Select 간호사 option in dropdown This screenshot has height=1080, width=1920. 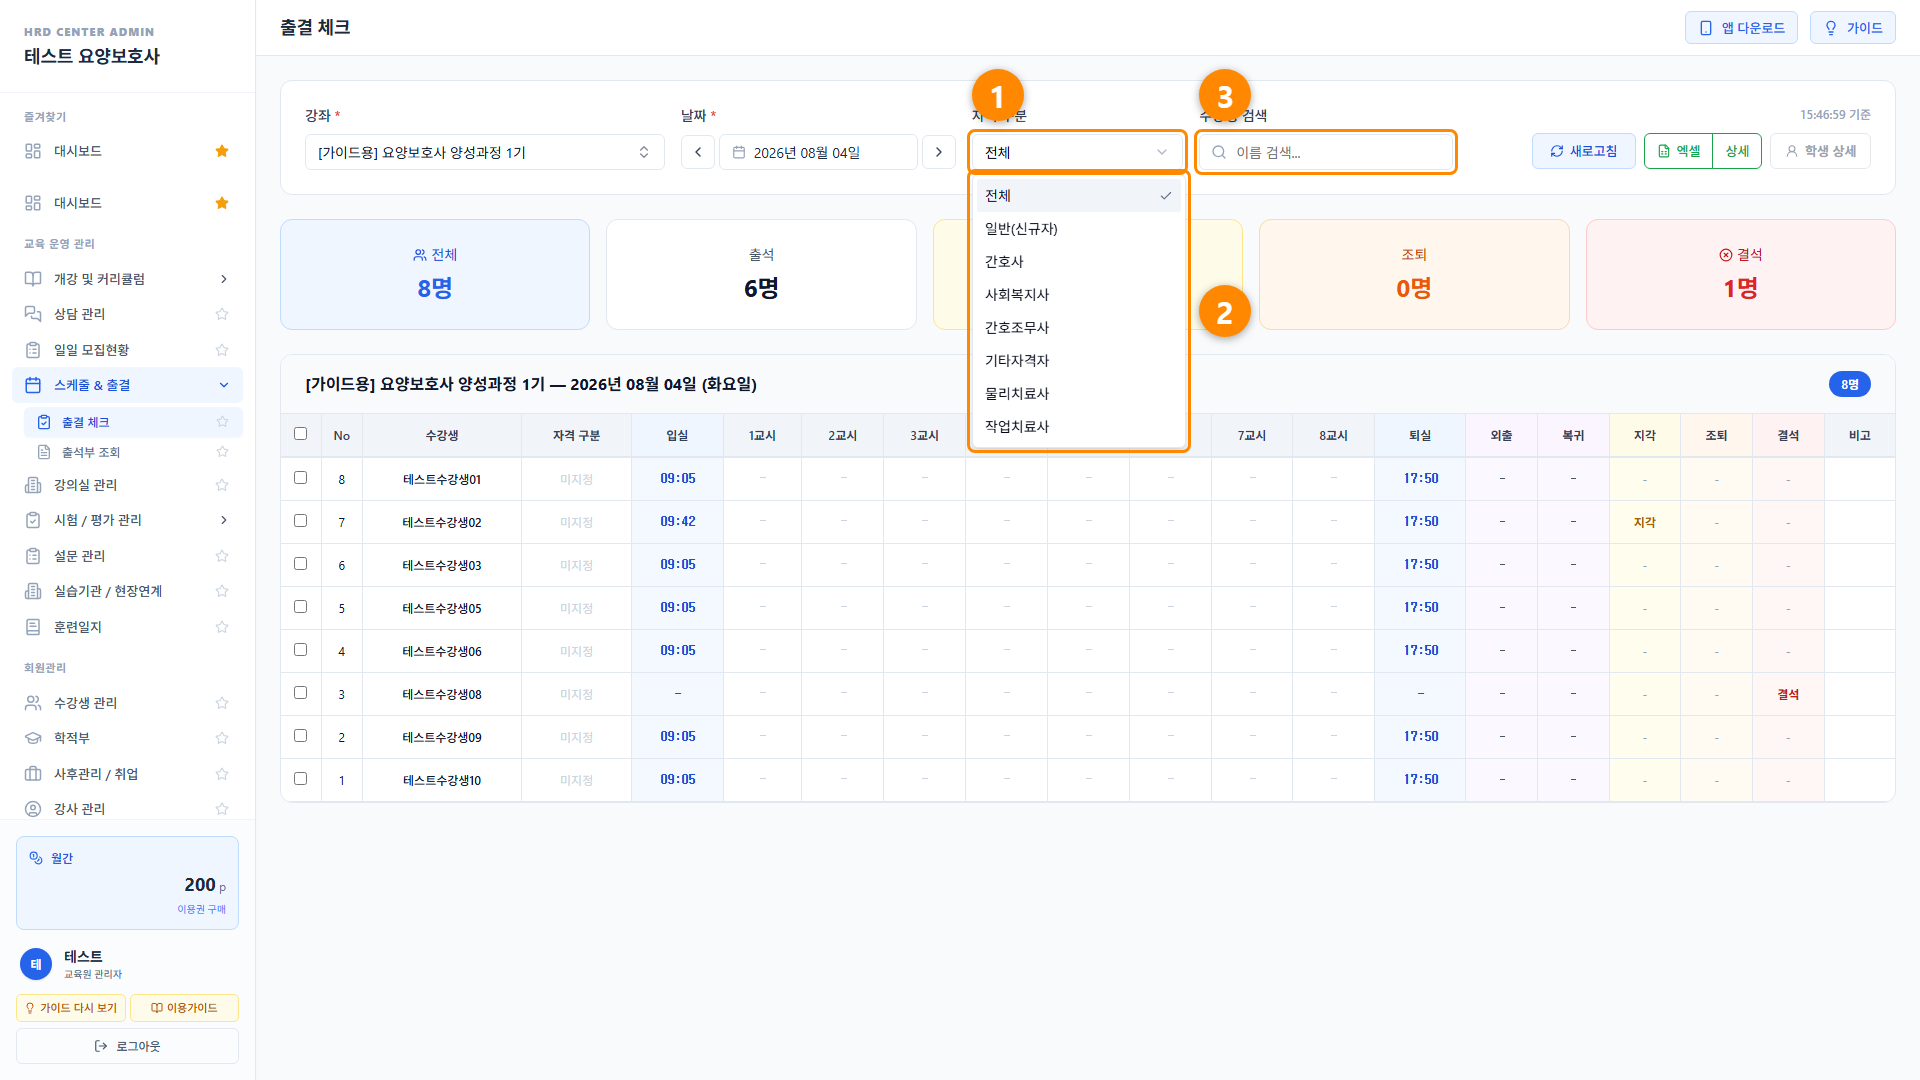pyautogui.click(x=1078, y=262)
